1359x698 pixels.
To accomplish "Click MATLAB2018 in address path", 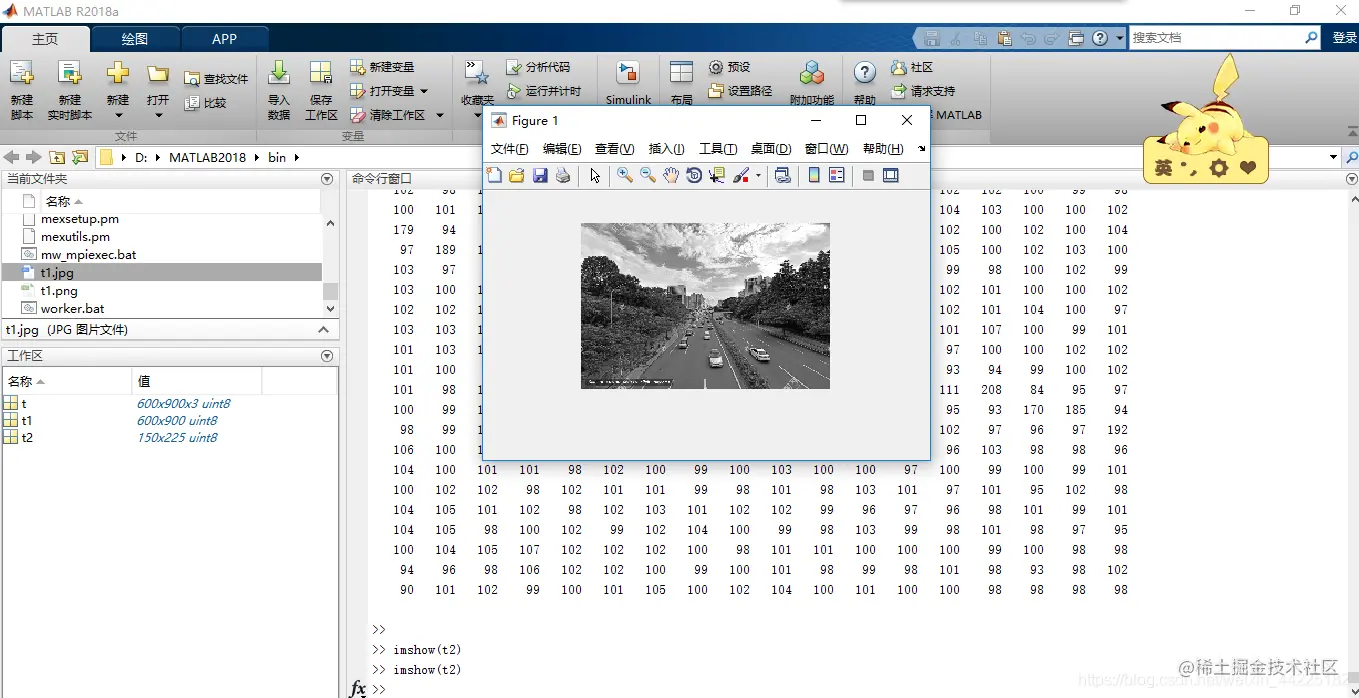I will (207, 157).
